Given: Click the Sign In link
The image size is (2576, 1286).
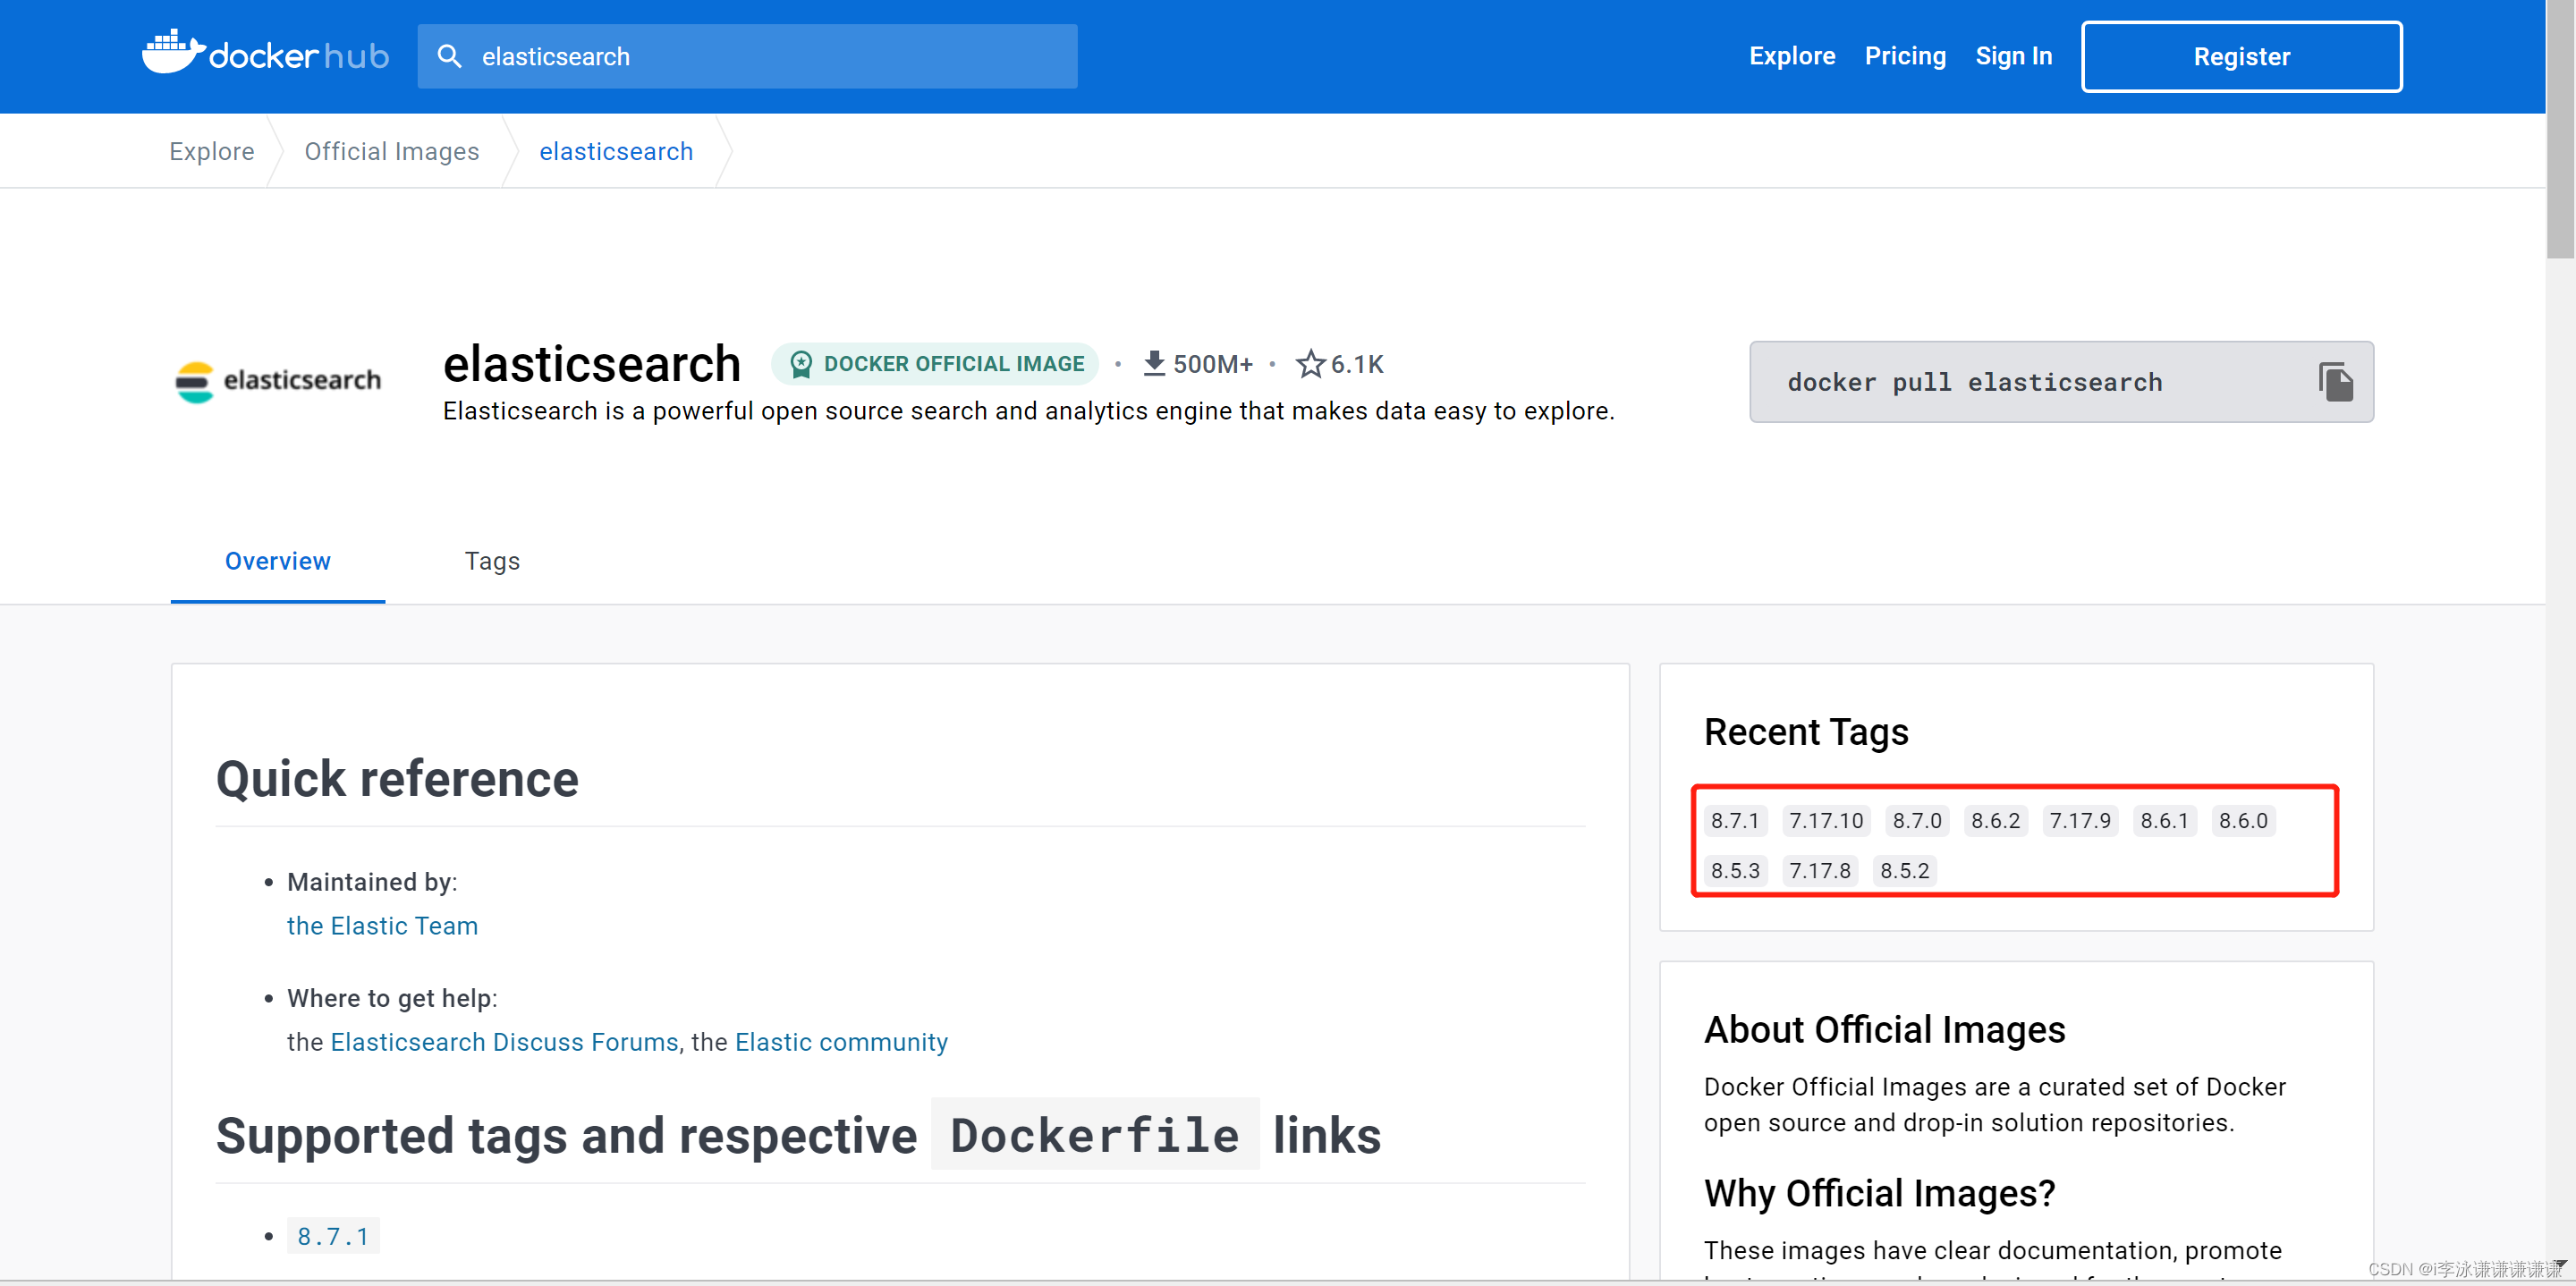Looking at the screenshot, I should click(x=2014, y=56).
